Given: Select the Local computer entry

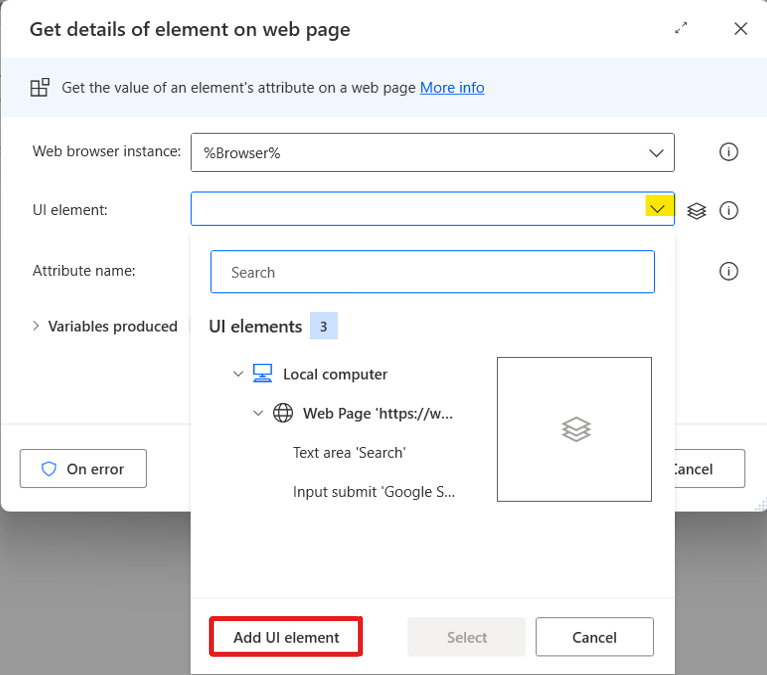Looking at the screenshot, I should (x=335, y=374).
